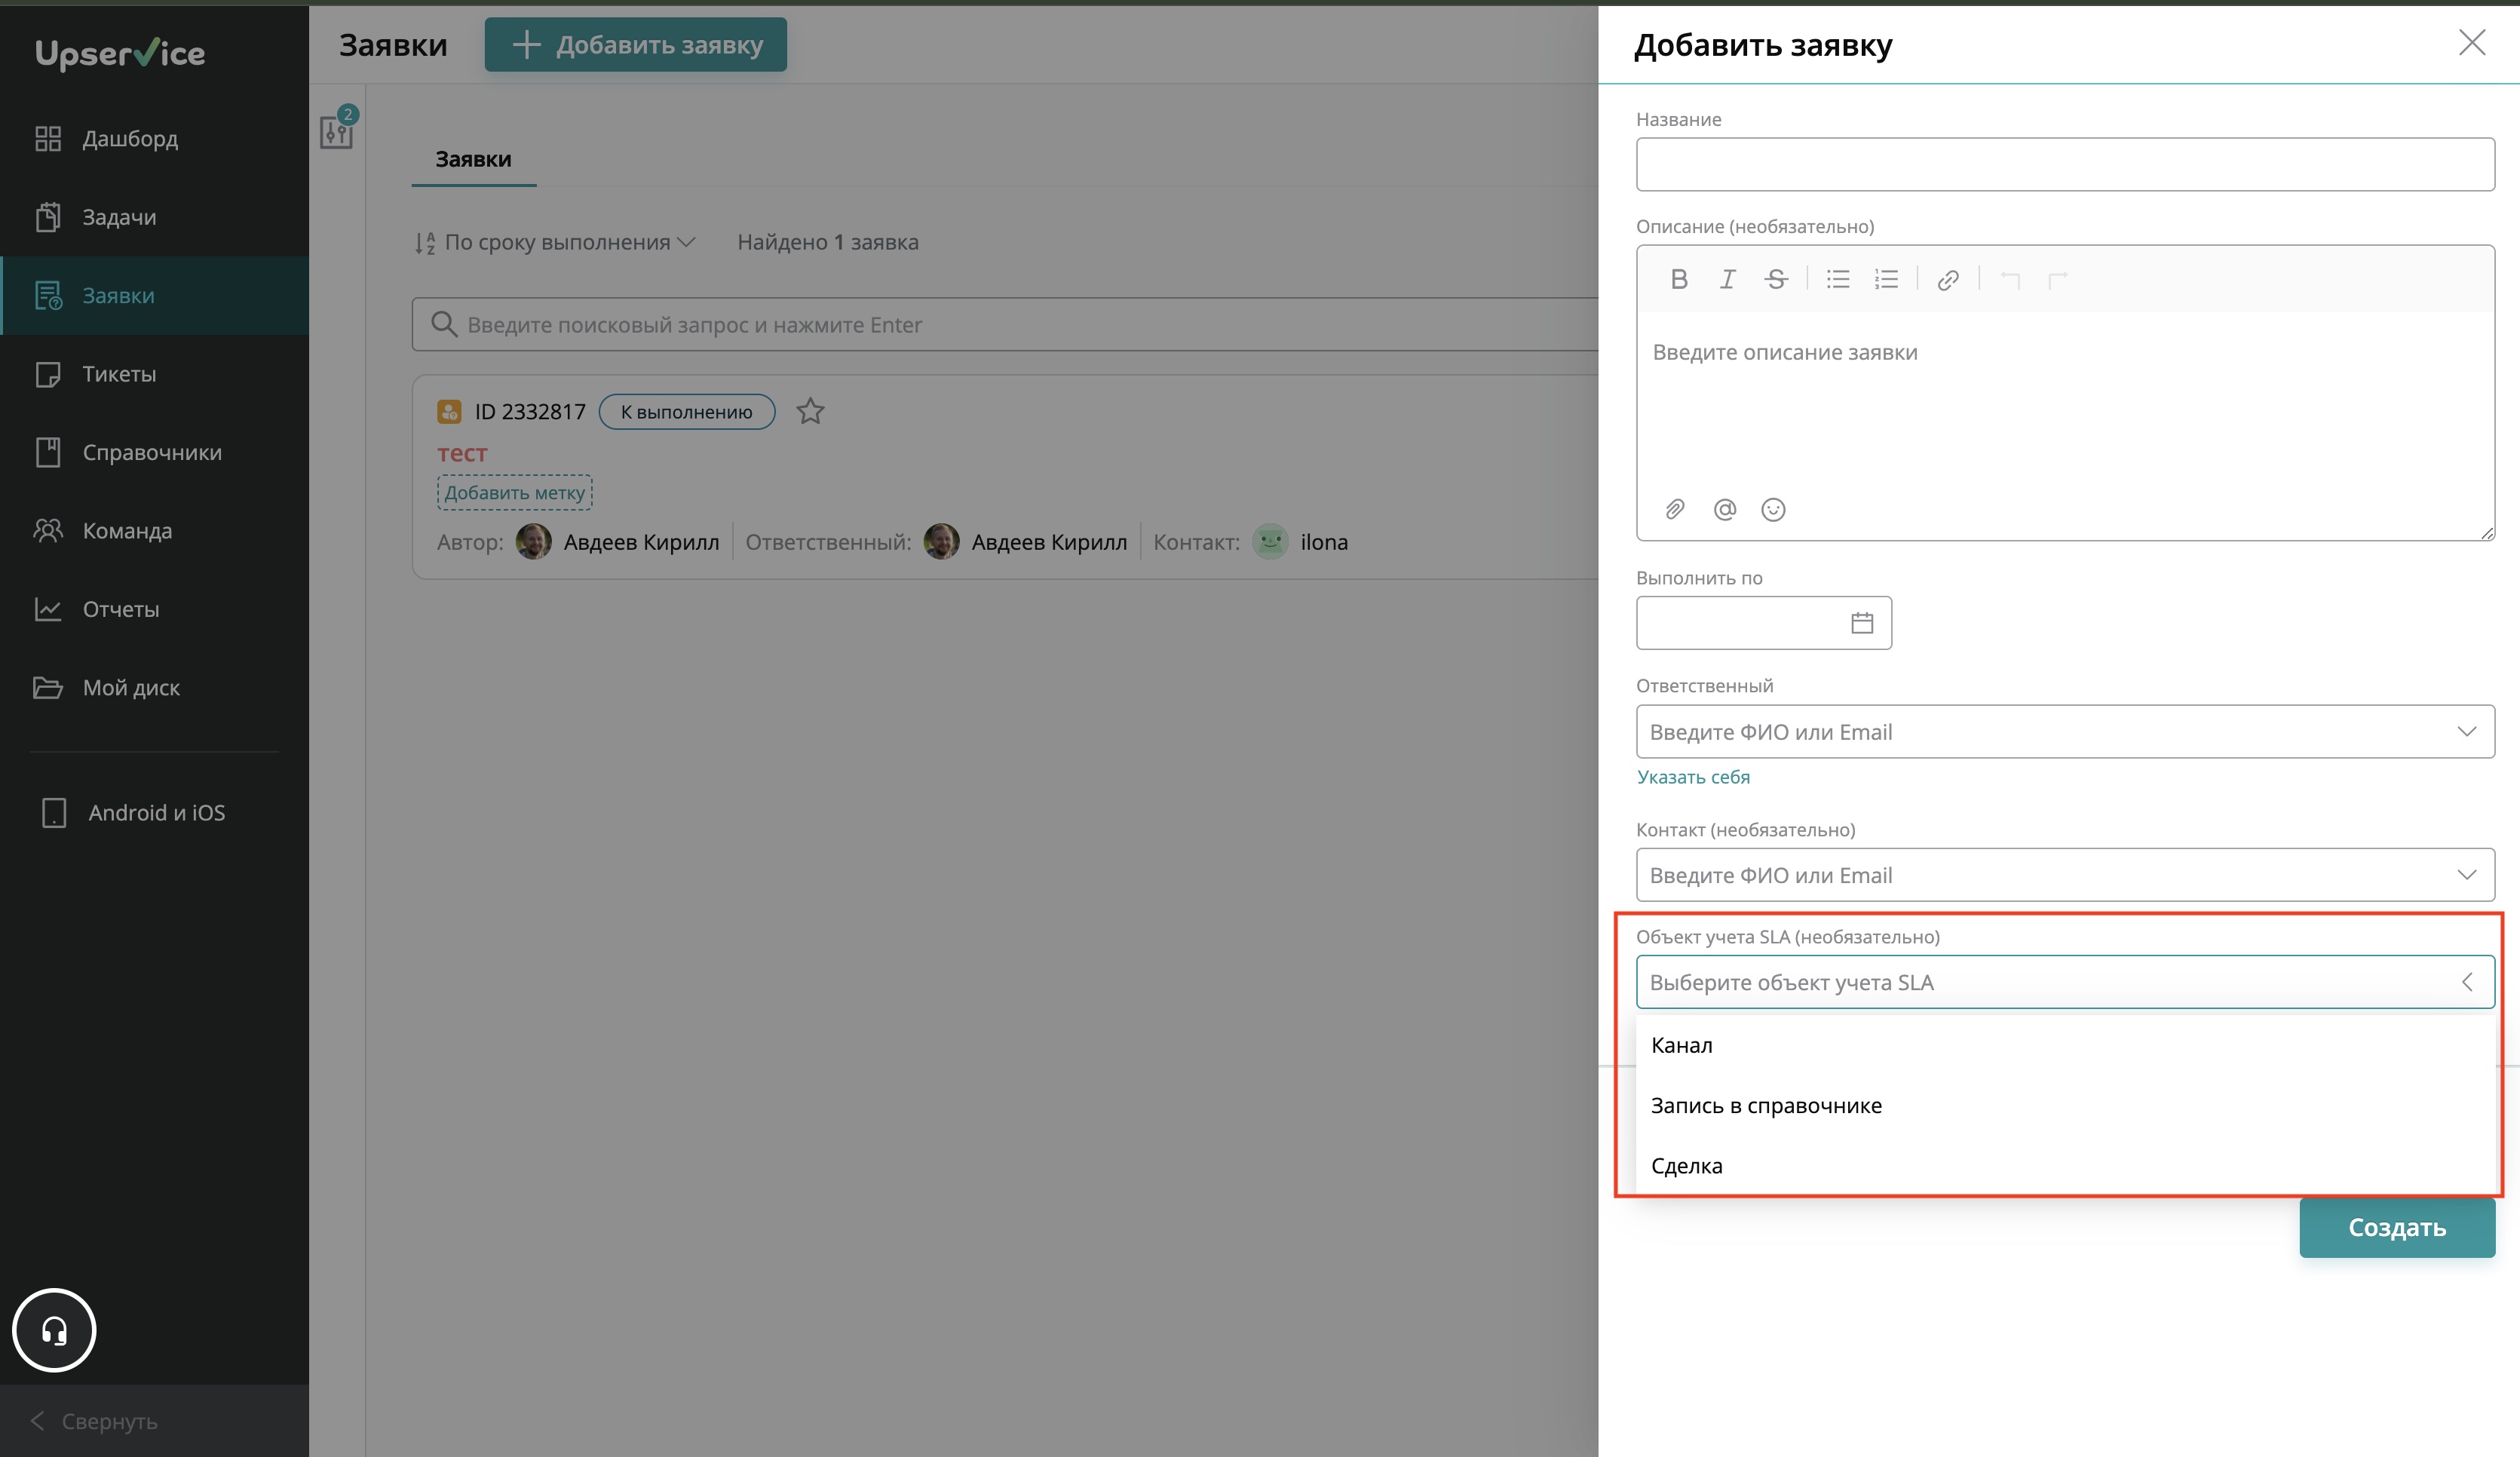The image size is (2520, 1457).
Task: Insert a hyperlink via link icon
Action: point(1947,280)
